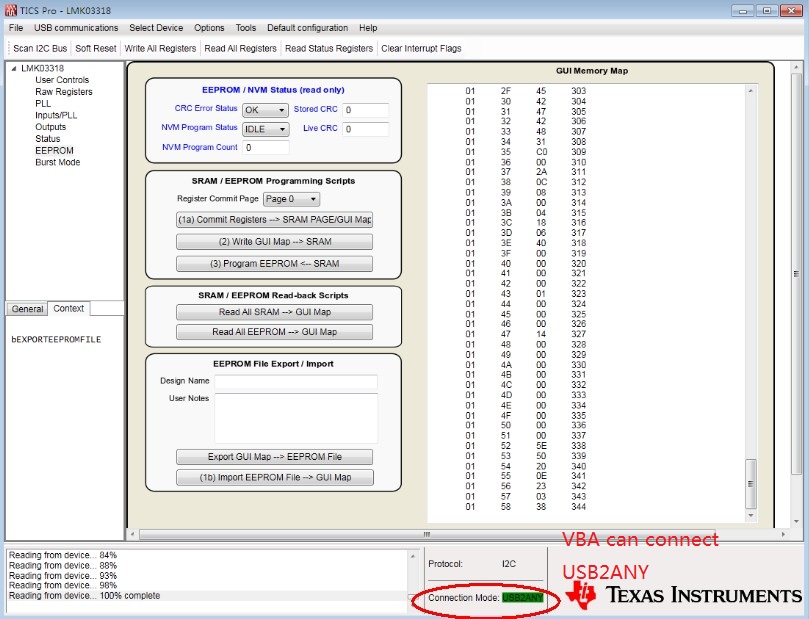Click memory map row with value 338
The height and width of the screenshot is (619, 809).
click(x=525, y=446)
